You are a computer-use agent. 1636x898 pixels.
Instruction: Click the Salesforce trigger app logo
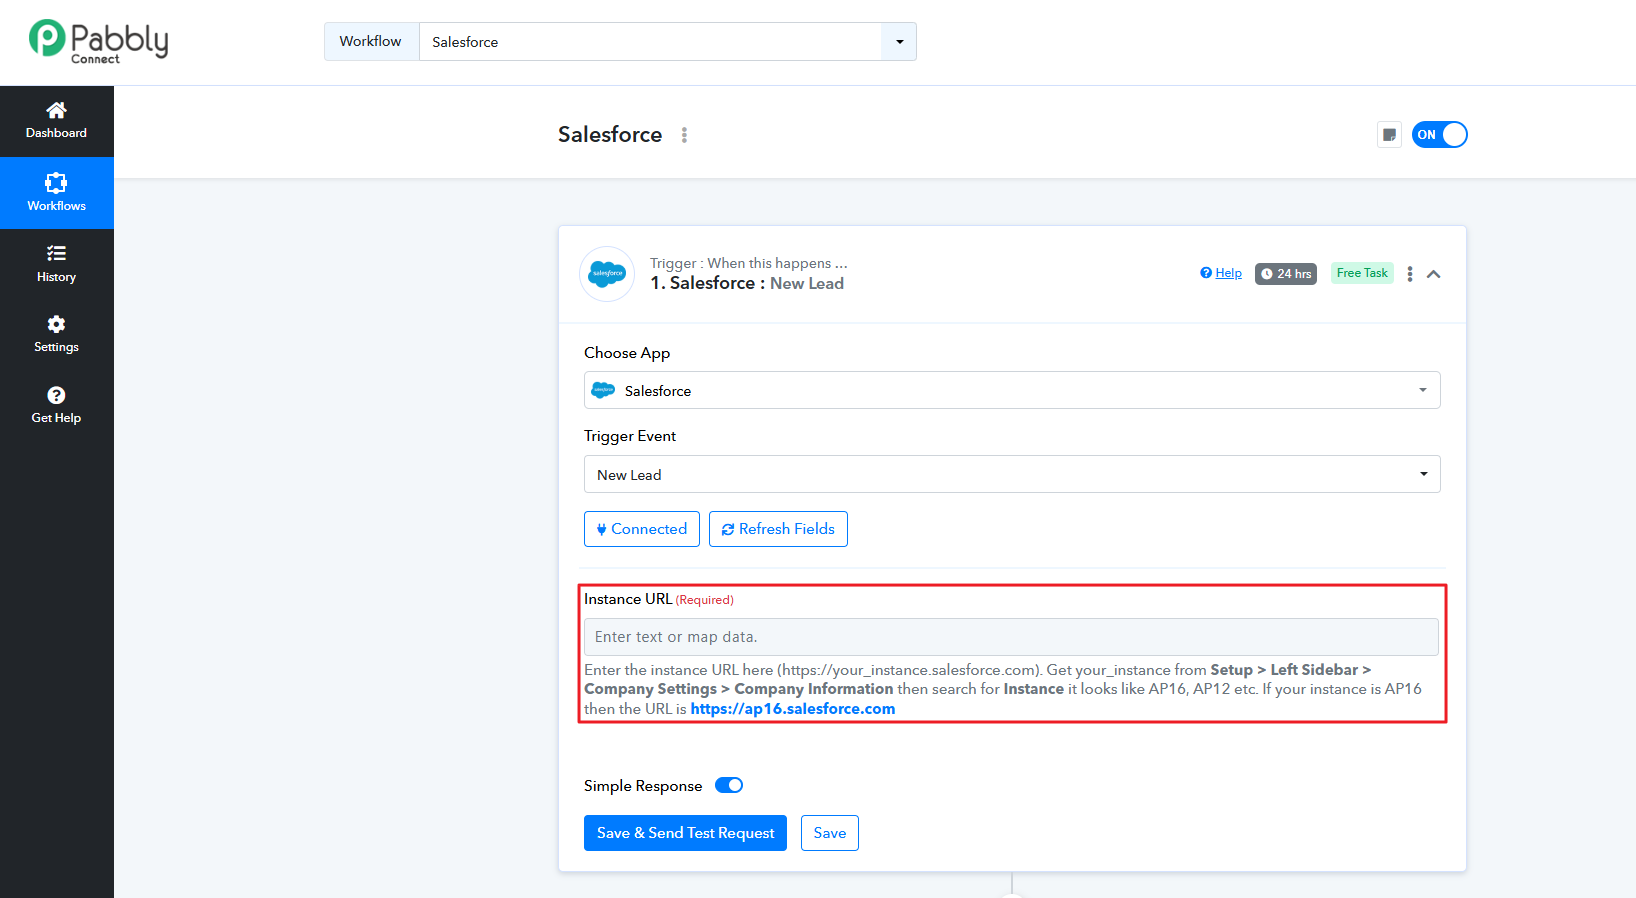pyautogui.click(x=607, y=274)
